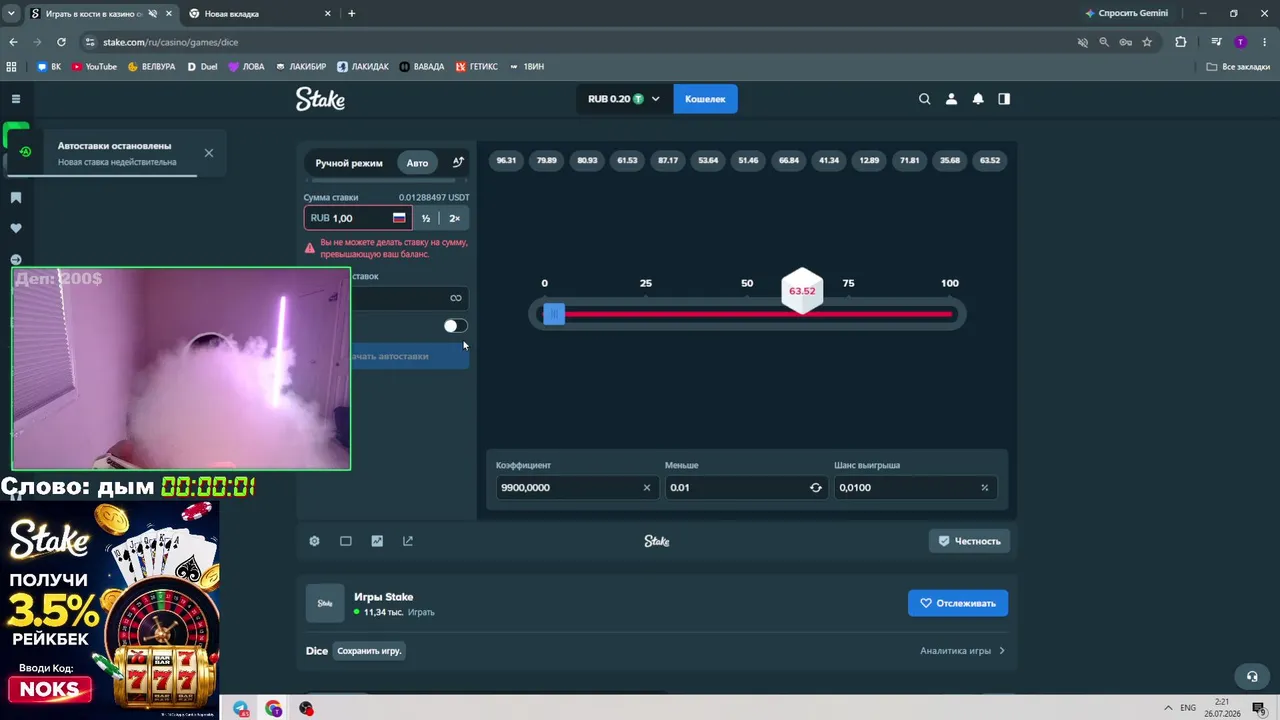Click the Игры Stake provider thumbnail
Screen dimensions: 1280x720
325,603
